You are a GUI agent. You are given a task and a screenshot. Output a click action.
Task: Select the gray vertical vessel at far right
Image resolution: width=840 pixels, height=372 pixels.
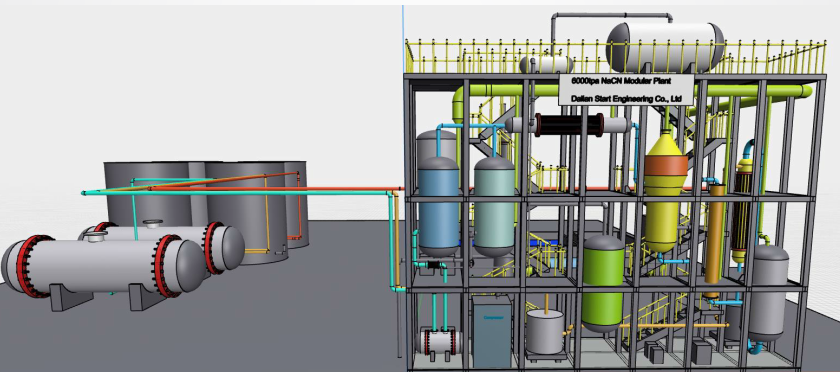(768, 293)
